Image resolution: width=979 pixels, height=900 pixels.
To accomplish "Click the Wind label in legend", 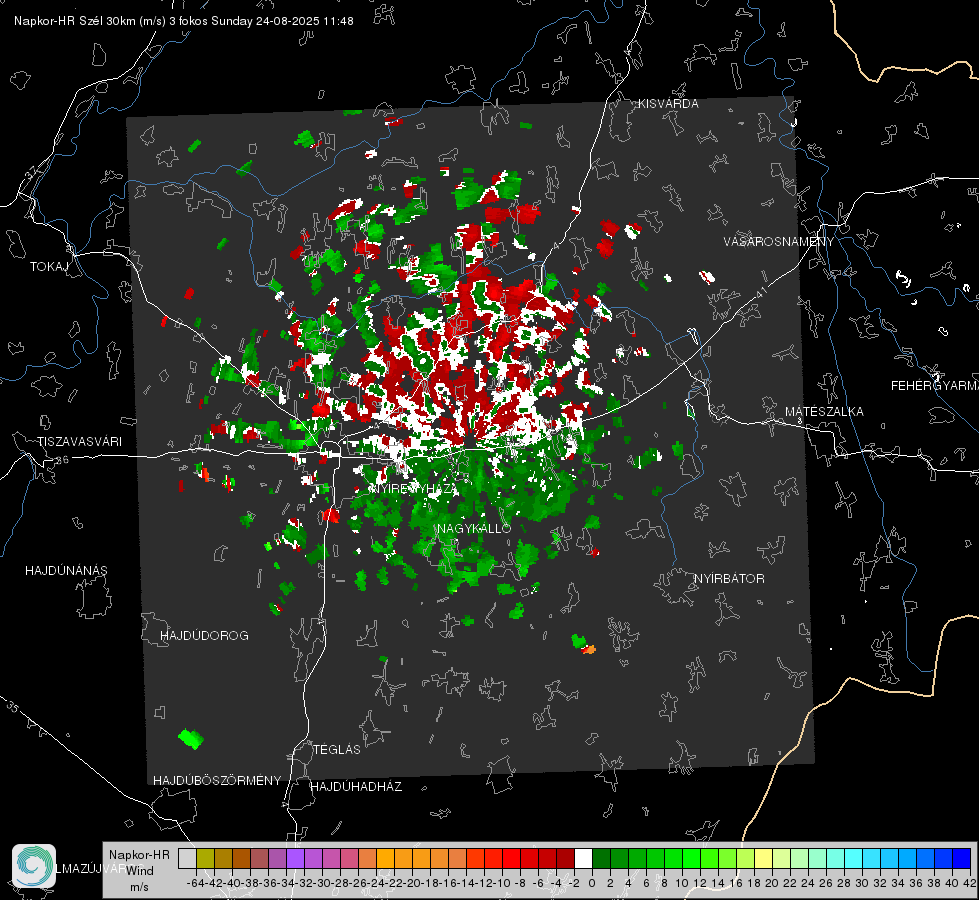I will [x=139, y=871].
